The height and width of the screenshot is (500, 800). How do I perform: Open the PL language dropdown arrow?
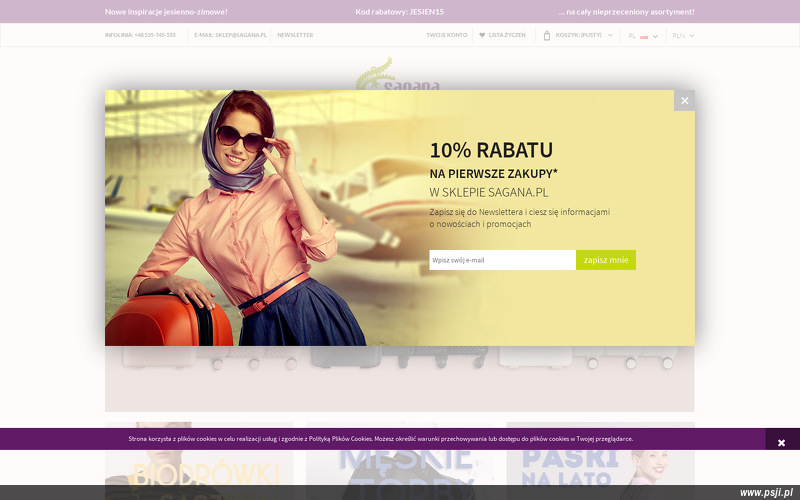pos(656,36)
